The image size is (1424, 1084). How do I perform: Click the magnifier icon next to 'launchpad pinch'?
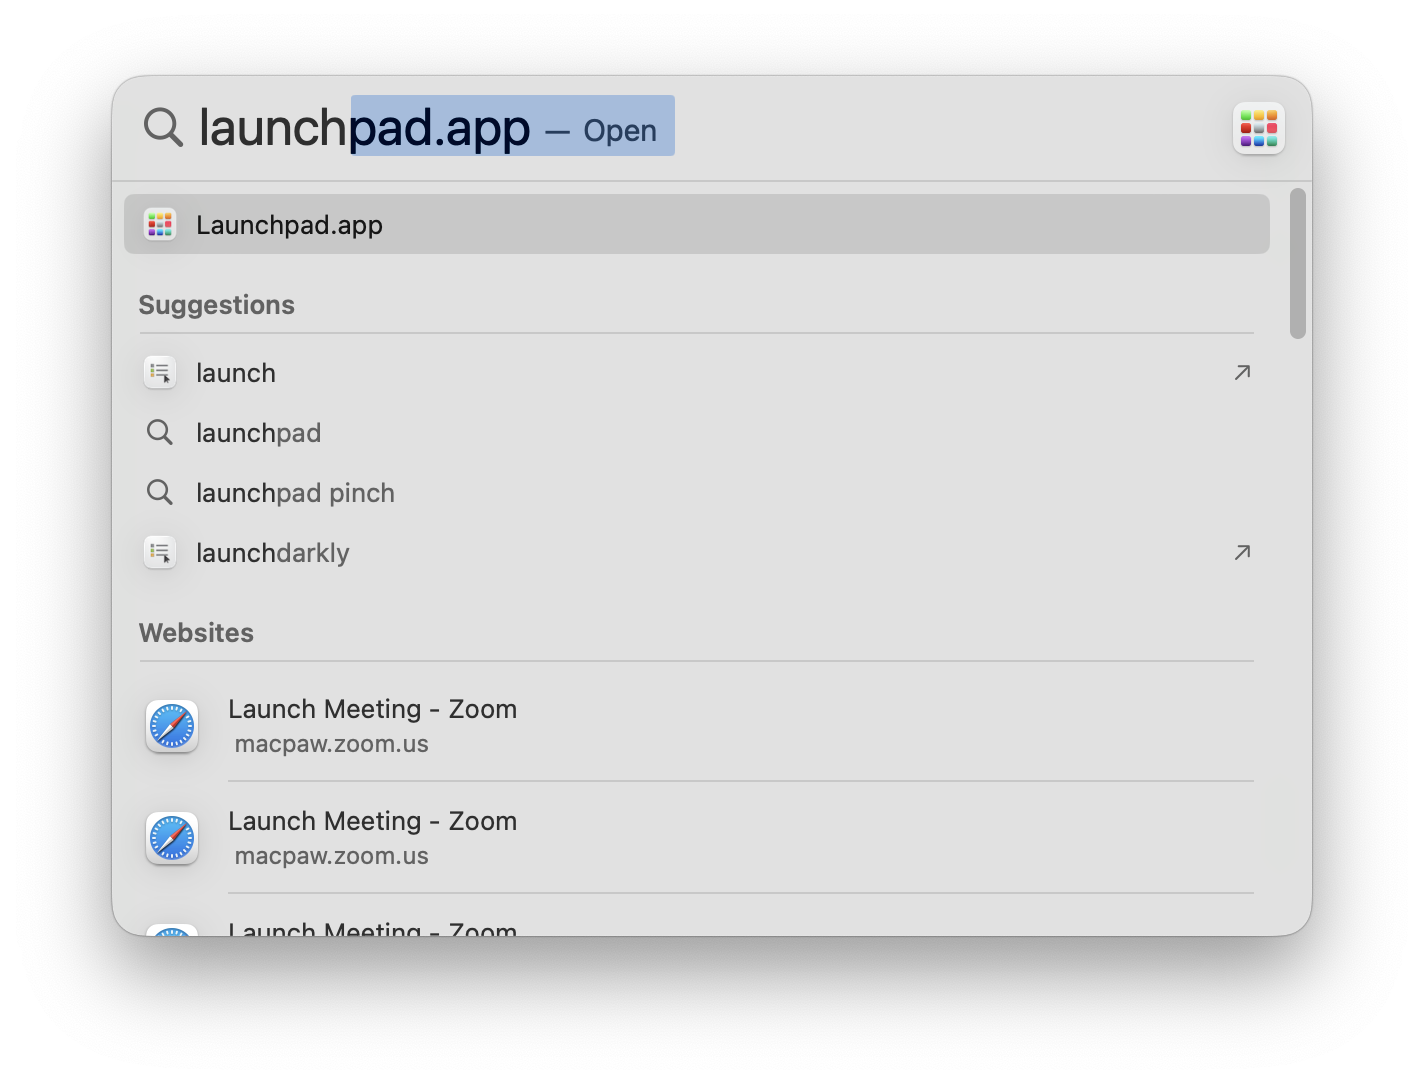point(160,492)
